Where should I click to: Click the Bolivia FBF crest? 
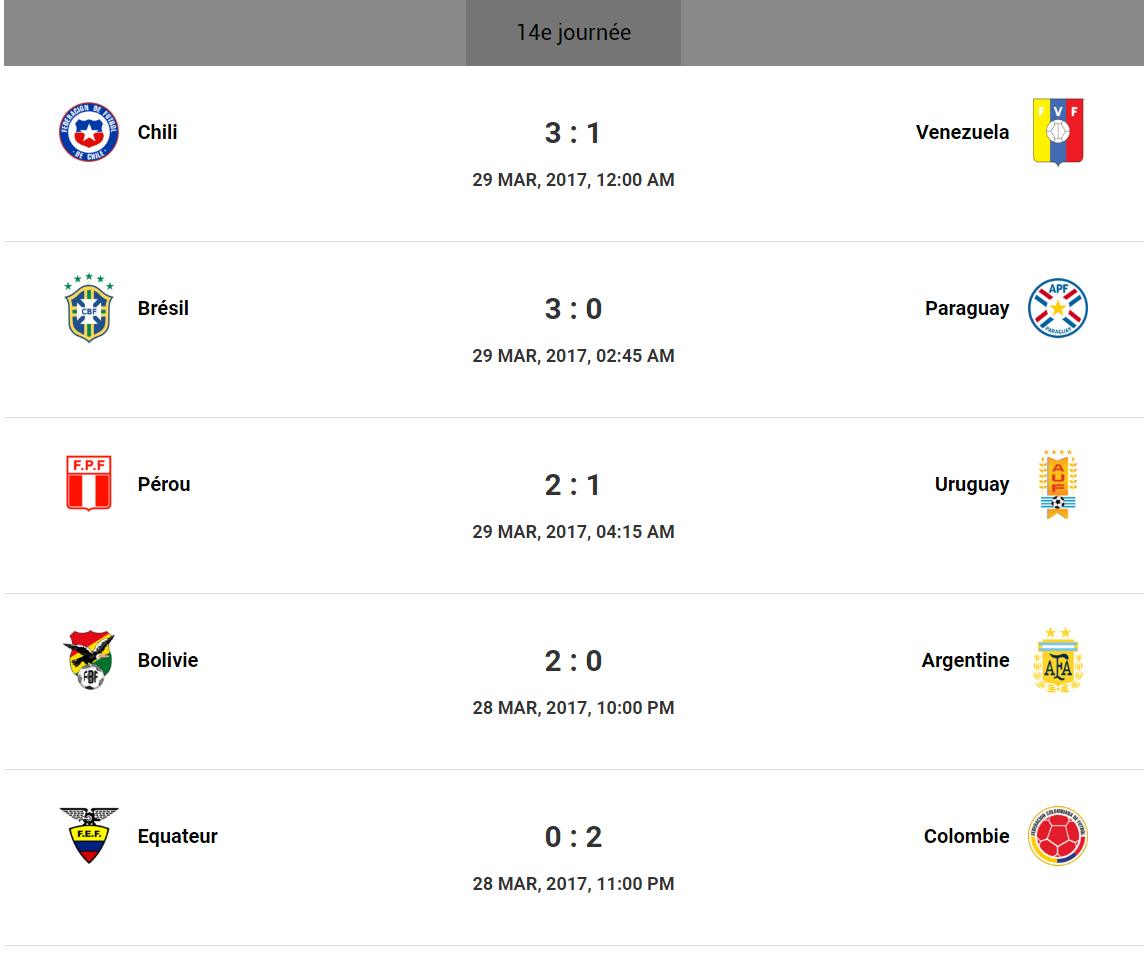pyautogui.click(x=89, y=660)
